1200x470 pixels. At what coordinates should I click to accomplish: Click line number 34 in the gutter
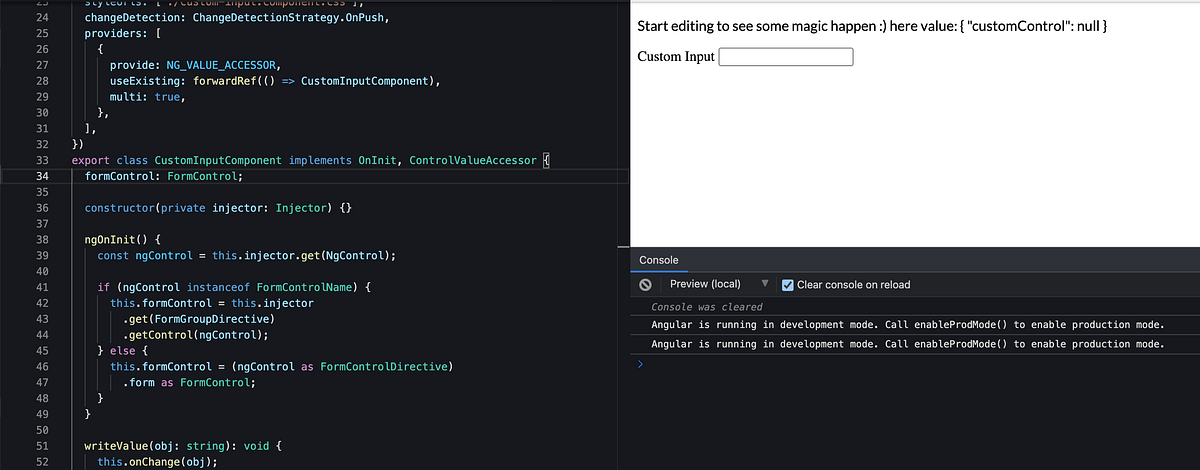tap(42, 176)
